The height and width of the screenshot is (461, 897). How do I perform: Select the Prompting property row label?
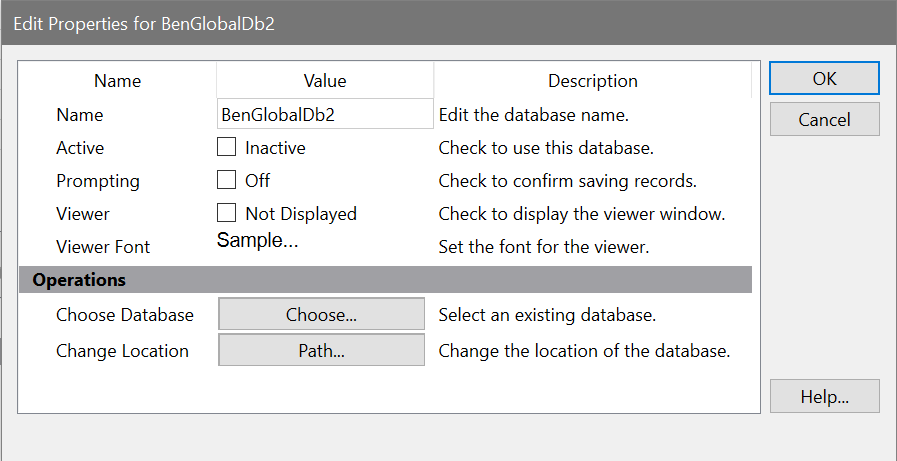pos(98,181)
